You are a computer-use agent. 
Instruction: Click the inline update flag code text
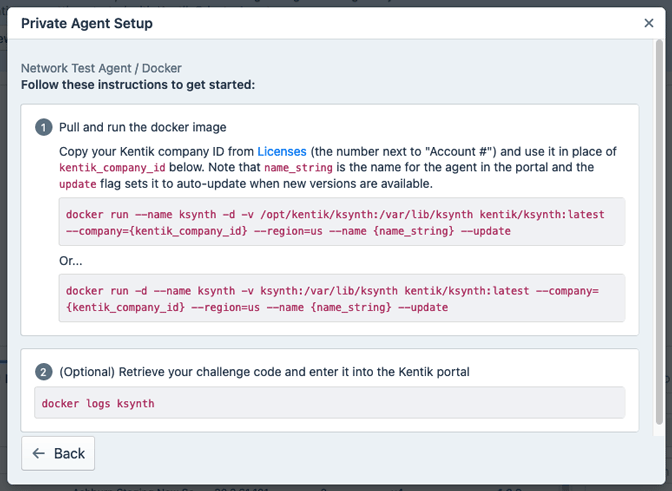tap(78, 184)
